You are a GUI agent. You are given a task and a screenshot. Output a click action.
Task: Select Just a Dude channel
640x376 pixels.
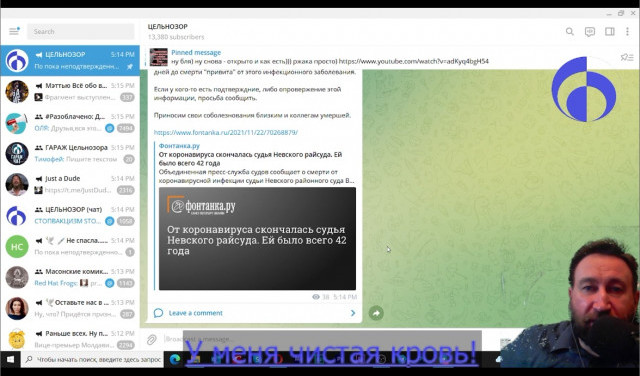point(70,185)
